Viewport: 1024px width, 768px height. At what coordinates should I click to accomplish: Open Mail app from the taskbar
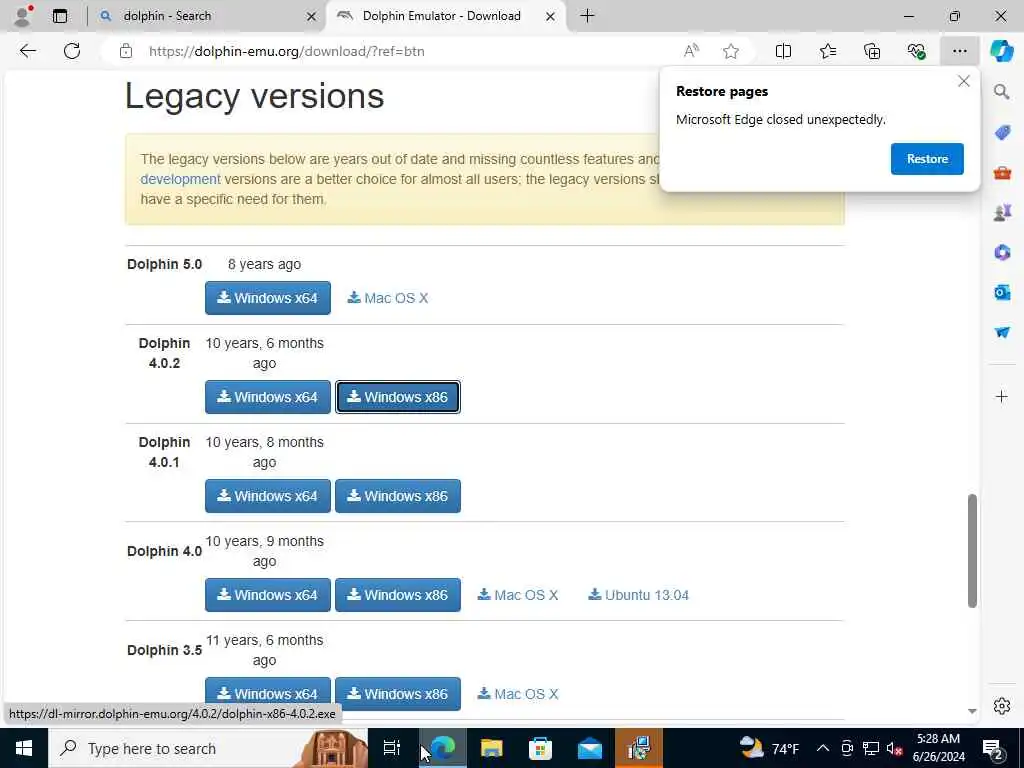pos(589,748)
